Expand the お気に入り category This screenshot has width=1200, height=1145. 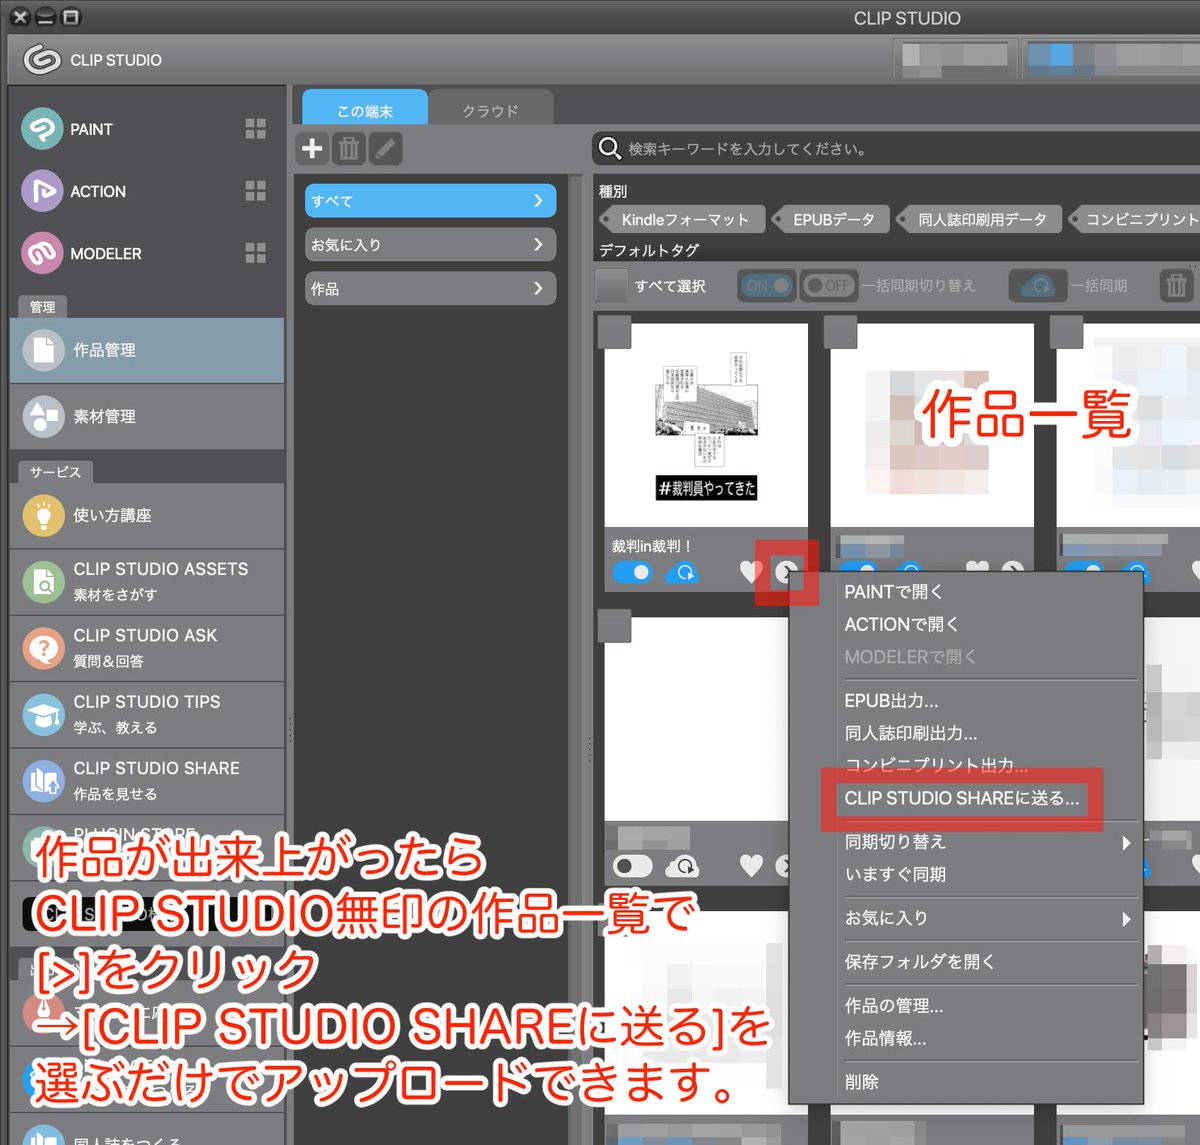point(430,245)
